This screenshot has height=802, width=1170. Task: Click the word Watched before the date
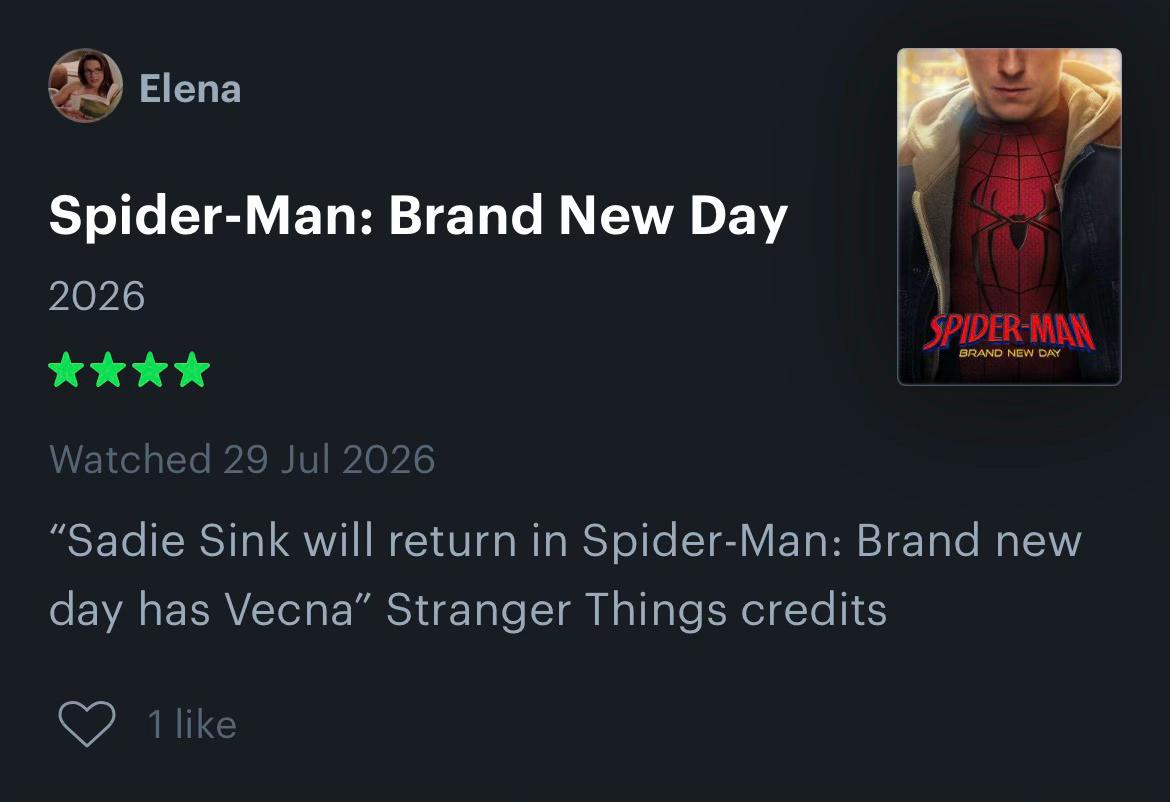click(x=130, y=459)
